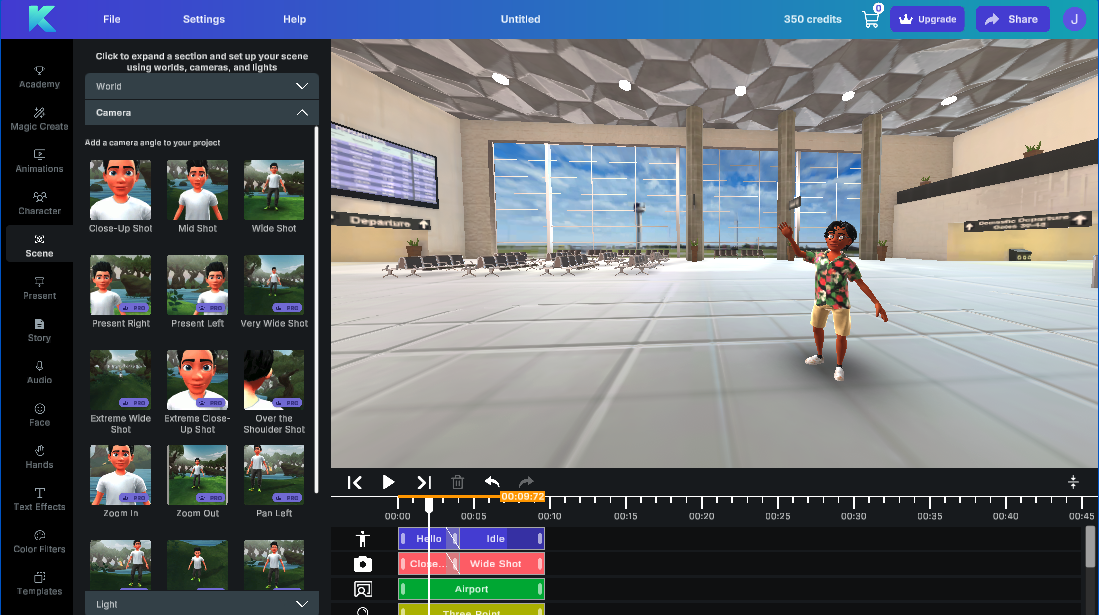Select the Mid Shot camera thumbnail
This screenshot has width=1099, height=615.
tap(197, 190)
